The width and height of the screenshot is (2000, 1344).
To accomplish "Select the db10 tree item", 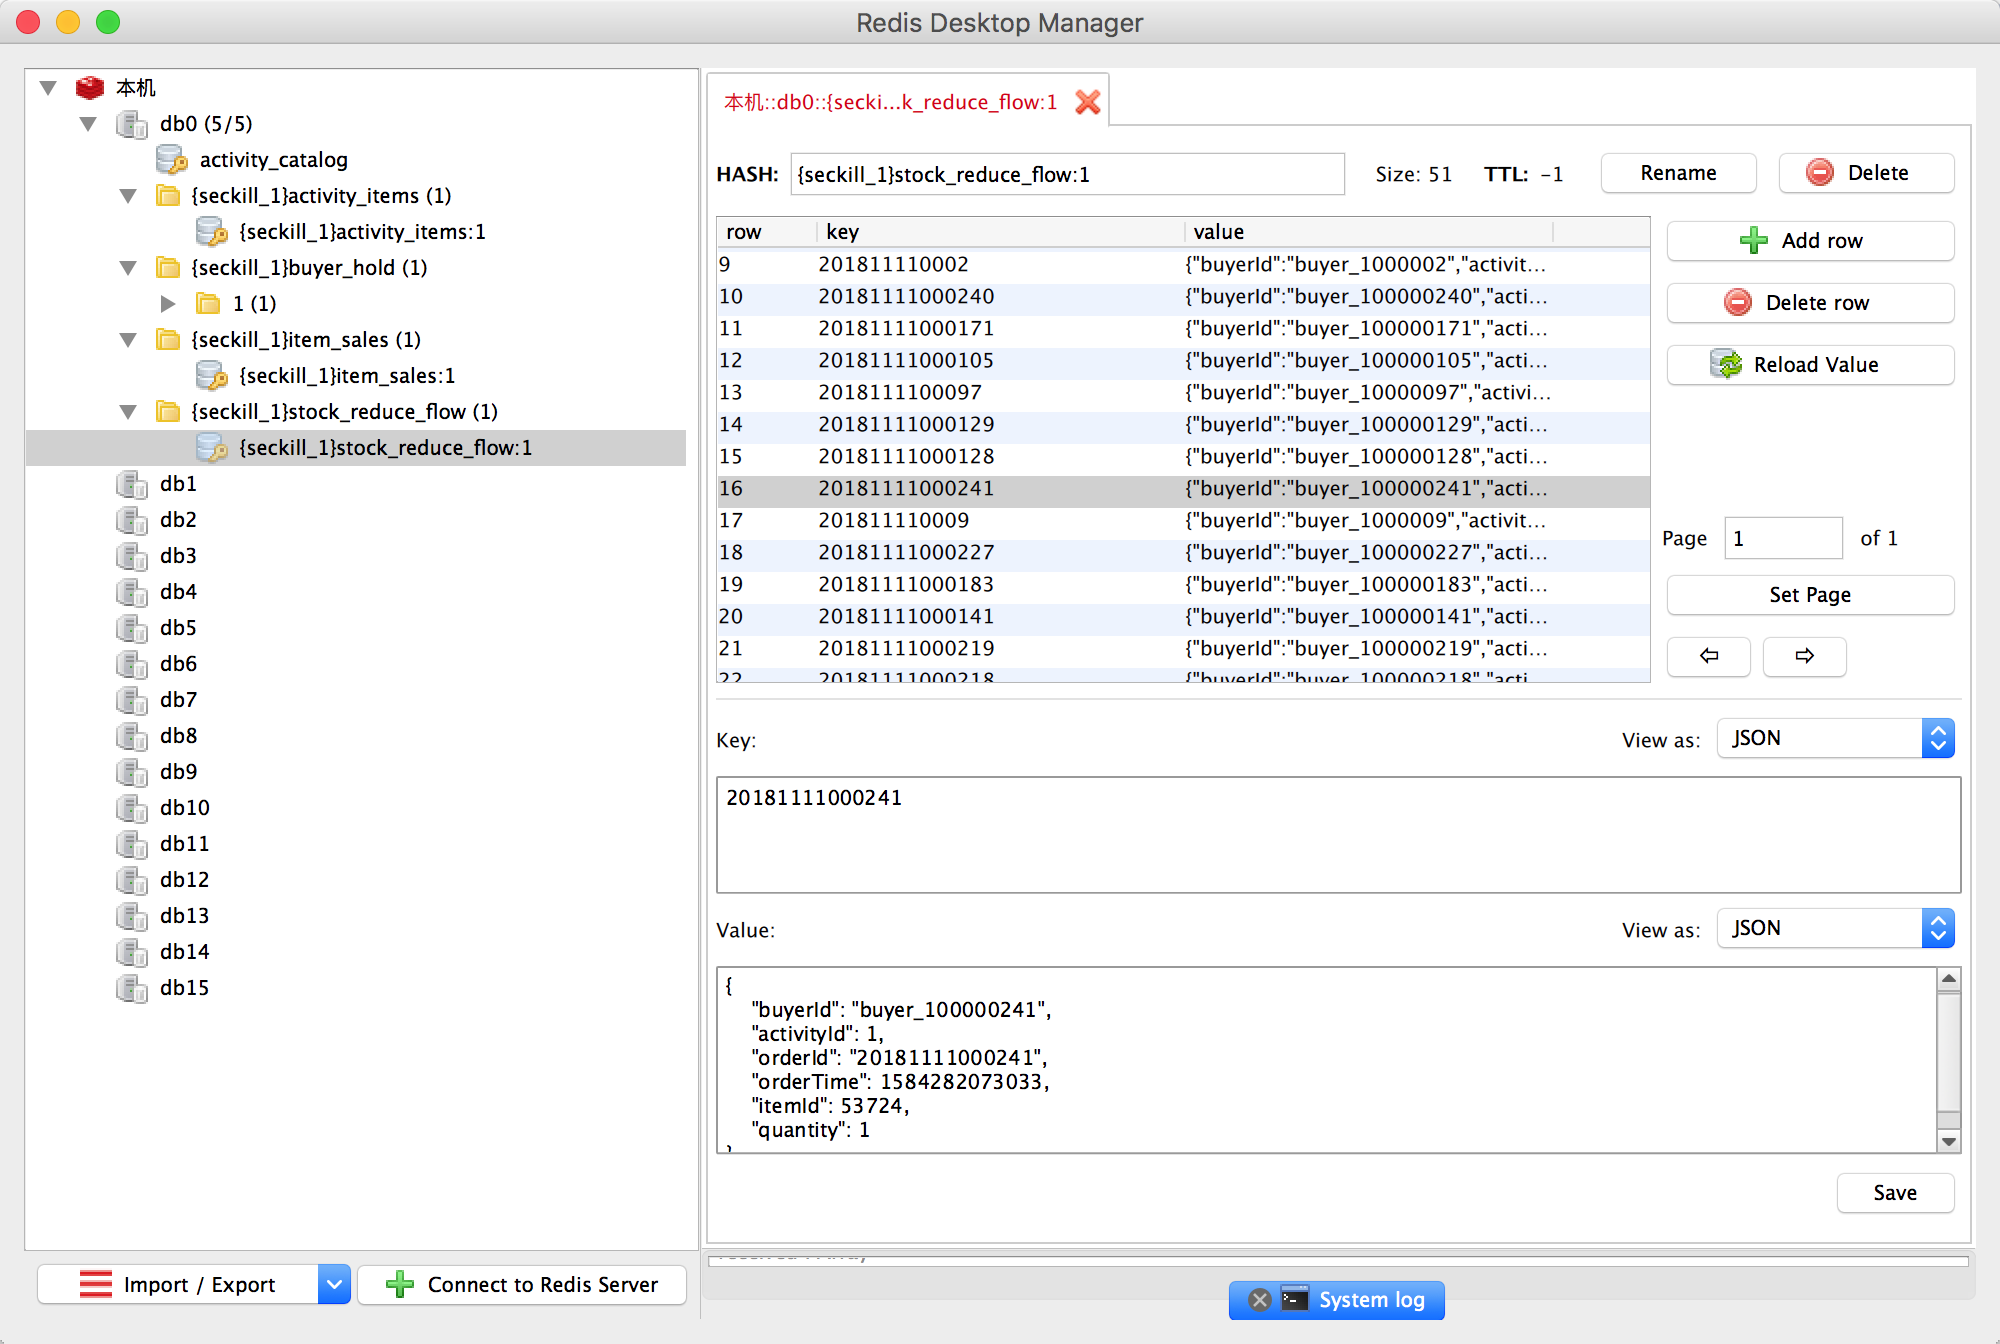I will coord(185,808).
